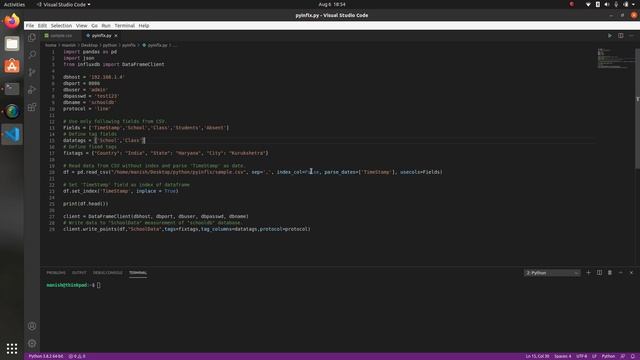This screenshot has width=640, height=360.
Task: Open the Edit menu
Action: pos(42,25)
